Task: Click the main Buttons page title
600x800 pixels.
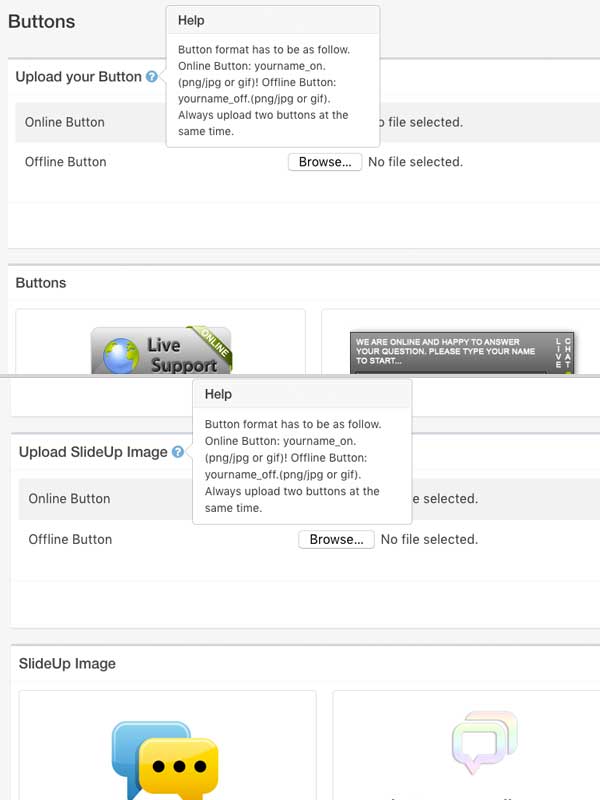Action: click(41, 21)
